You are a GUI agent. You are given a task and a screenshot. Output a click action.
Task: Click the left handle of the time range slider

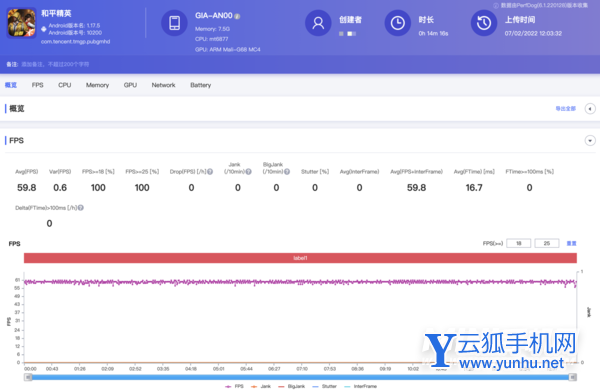pyautogui.click(x=28, y=377)
